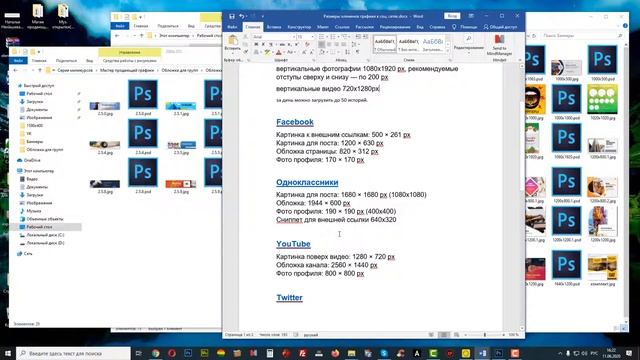640x360 pixels.
Task: Click the back arrow in the Обложки Explorer window
Action: [x=16, y=70]
